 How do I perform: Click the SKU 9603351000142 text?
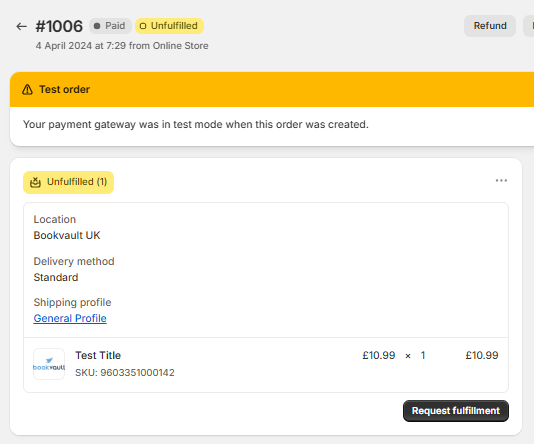[x=125, y=372]
